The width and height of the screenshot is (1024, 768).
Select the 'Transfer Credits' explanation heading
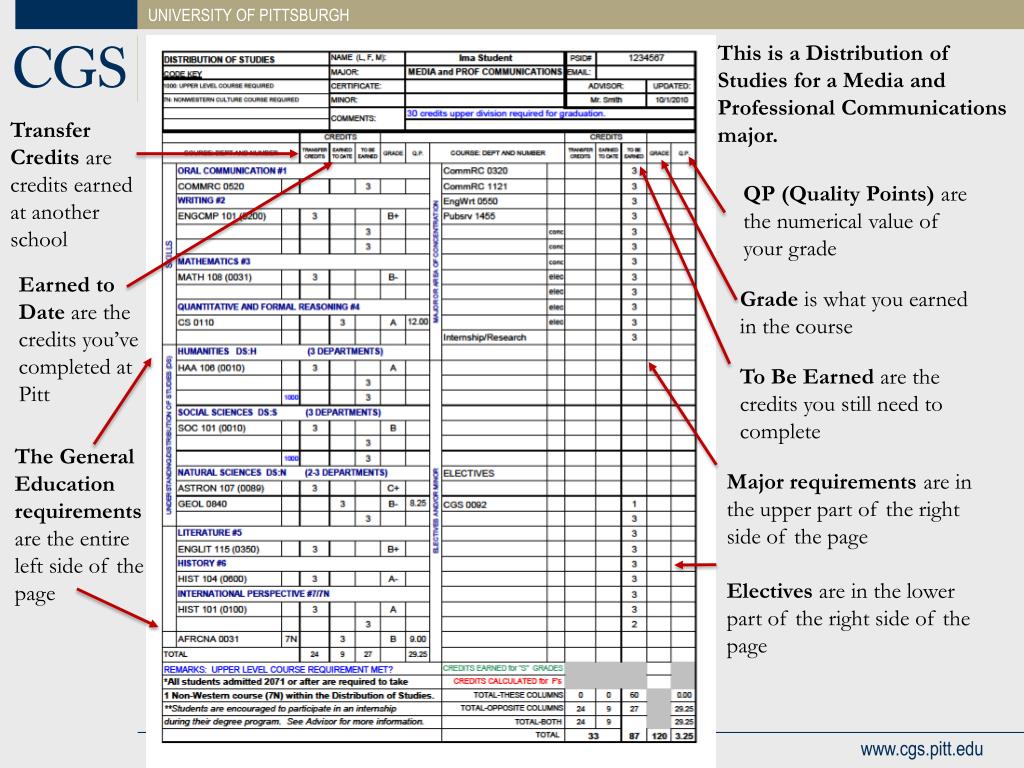pos(50,144)
